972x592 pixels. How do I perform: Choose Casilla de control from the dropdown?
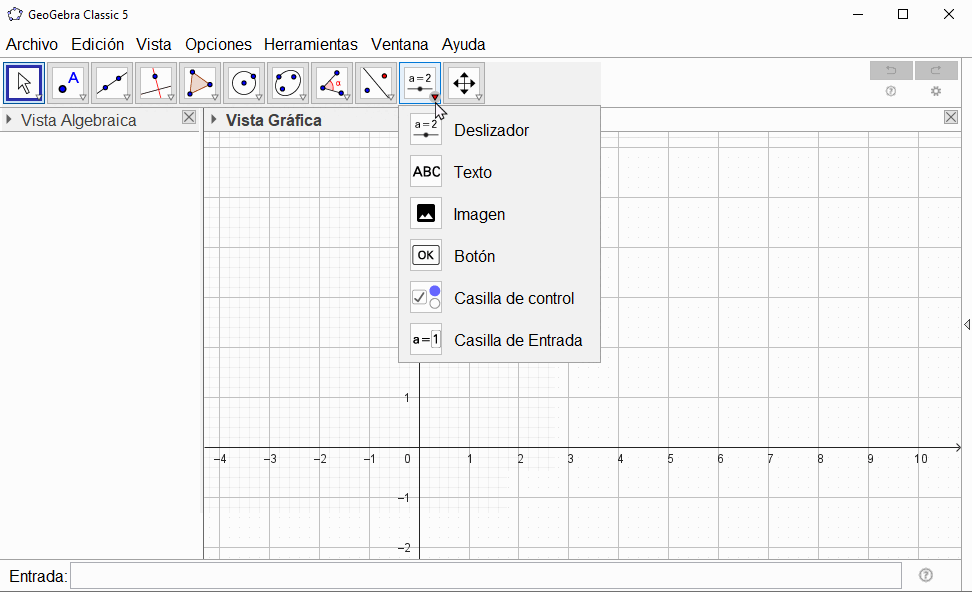tap(513, 298)
